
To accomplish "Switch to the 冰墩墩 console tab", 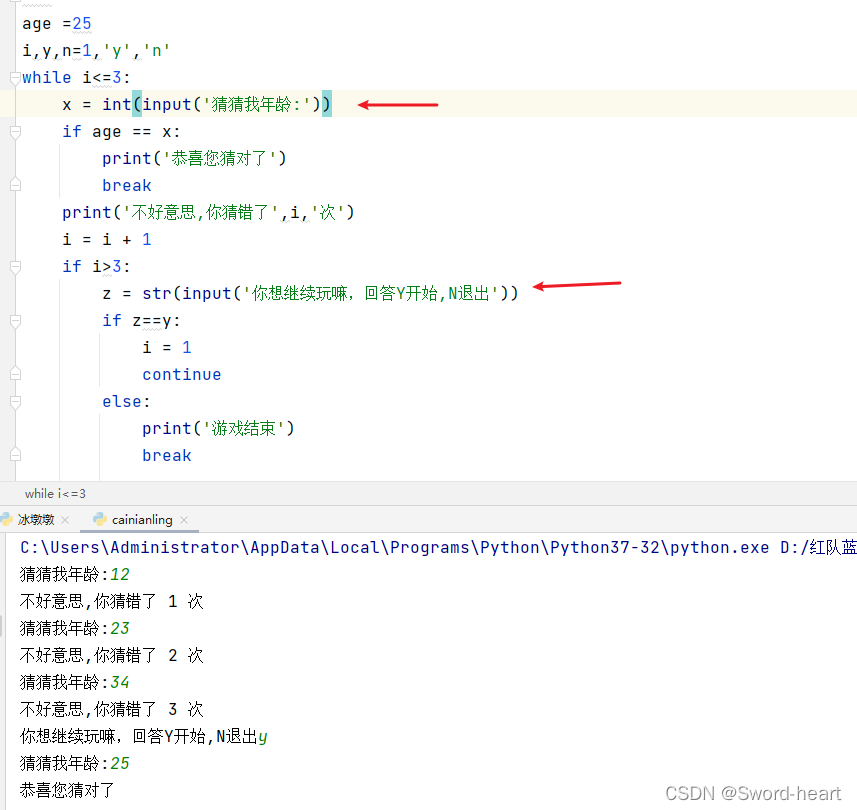I will click(x=35, y=519).
